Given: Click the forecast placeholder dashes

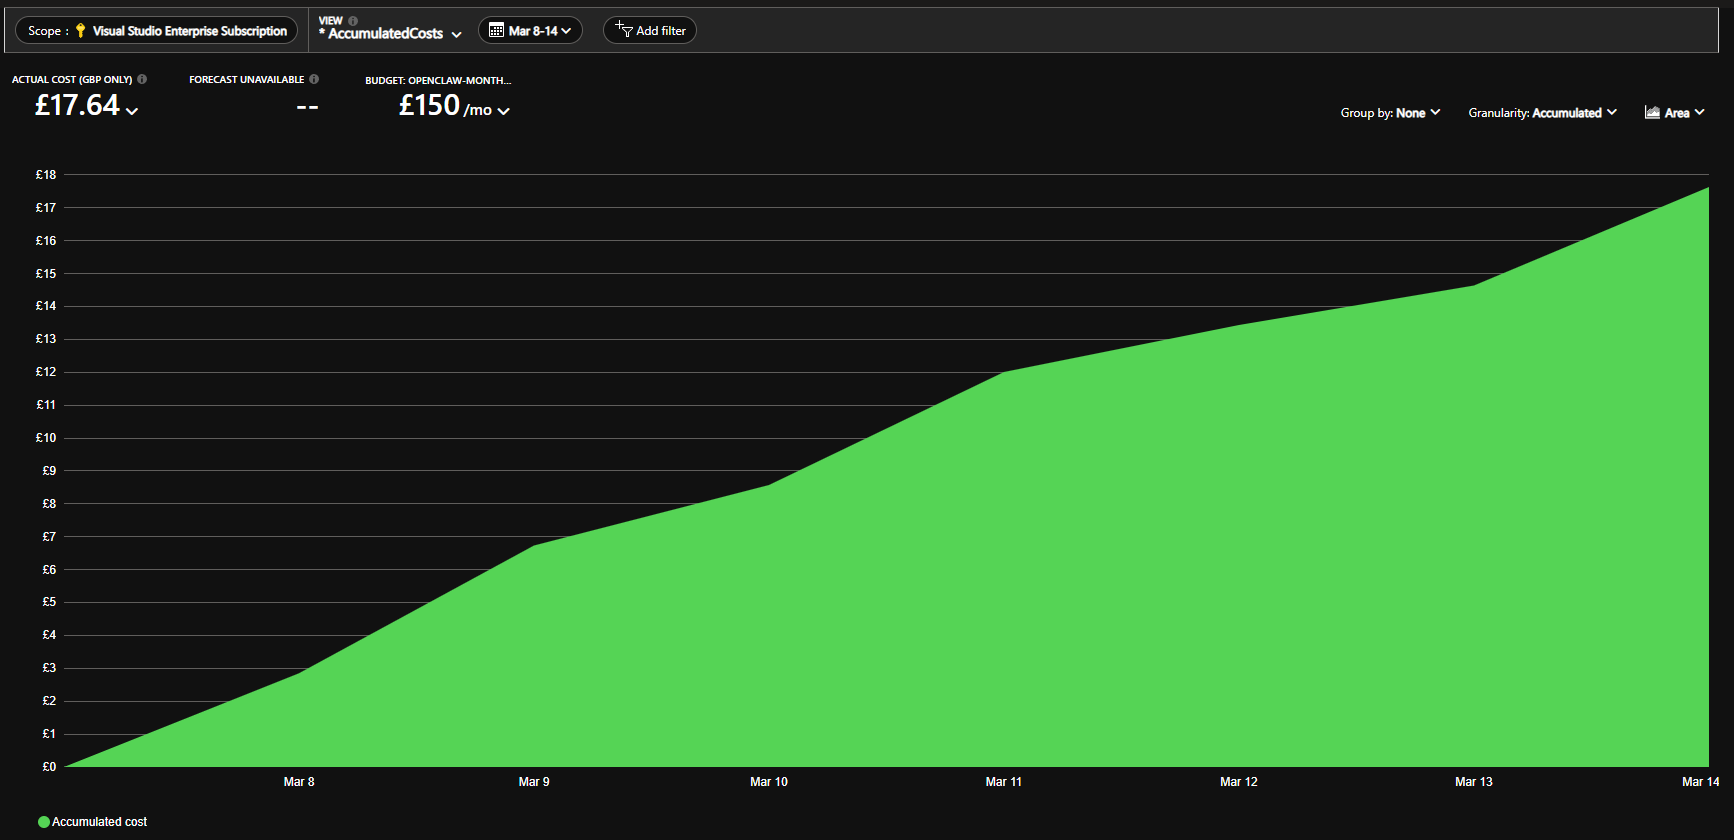Looking at the screenshot, I should tap(307, 107).
